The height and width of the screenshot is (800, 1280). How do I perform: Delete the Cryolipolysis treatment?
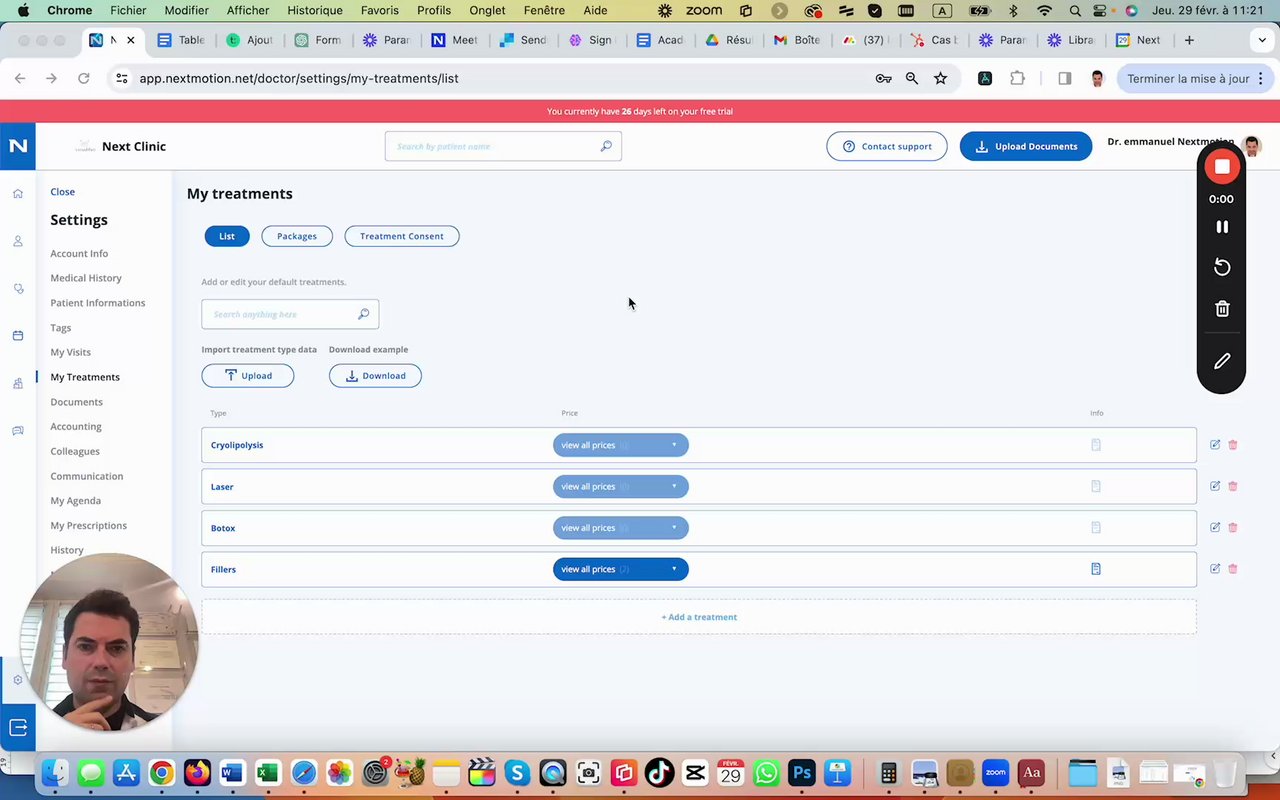1233,445
